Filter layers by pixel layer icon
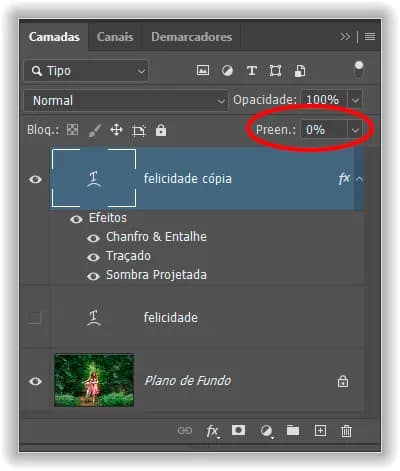The image size is (400, 471). pyautogui.click(x=203, y=70)
